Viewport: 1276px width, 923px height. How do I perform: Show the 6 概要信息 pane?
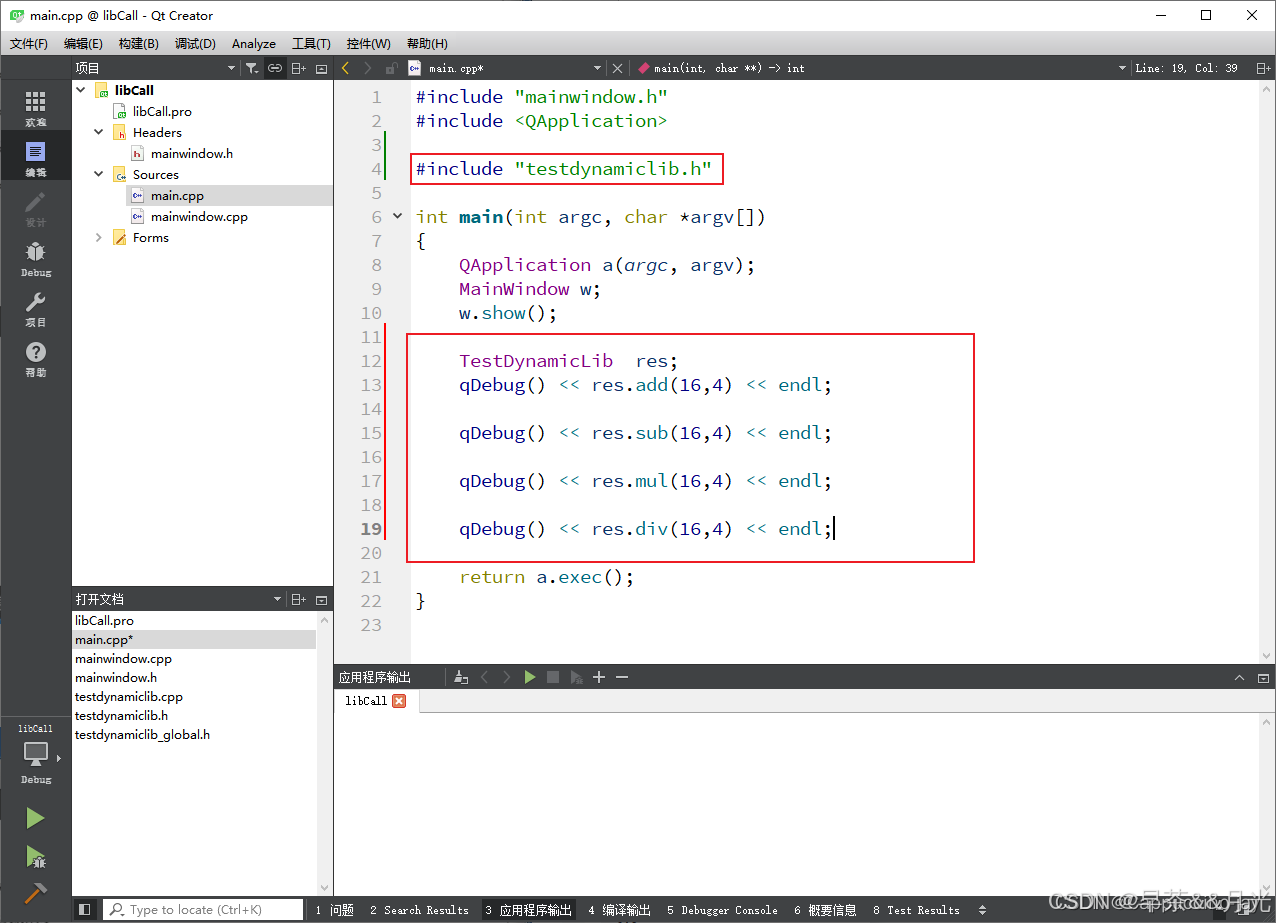pyautogui.click(x=825, y=910)
